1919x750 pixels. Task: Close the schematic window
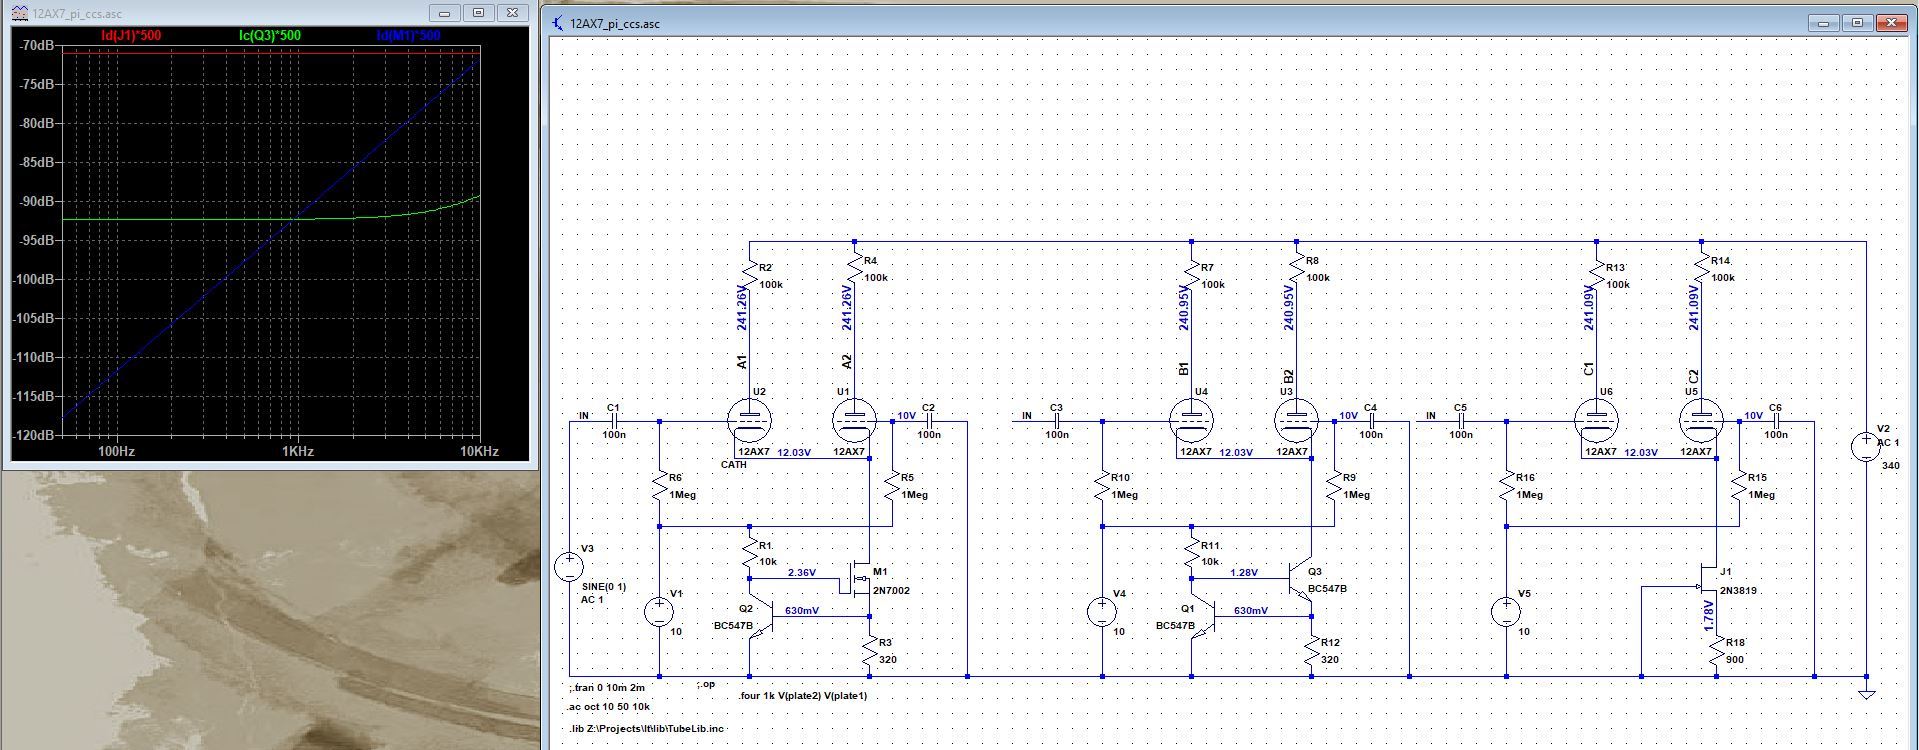point(1891,23)
